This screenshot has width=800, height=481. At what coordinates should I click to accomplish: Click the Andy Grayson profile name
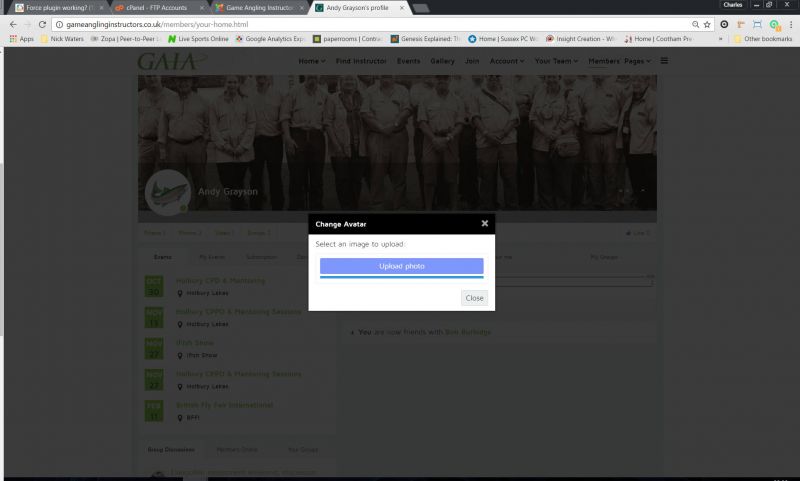coord(228,191)
